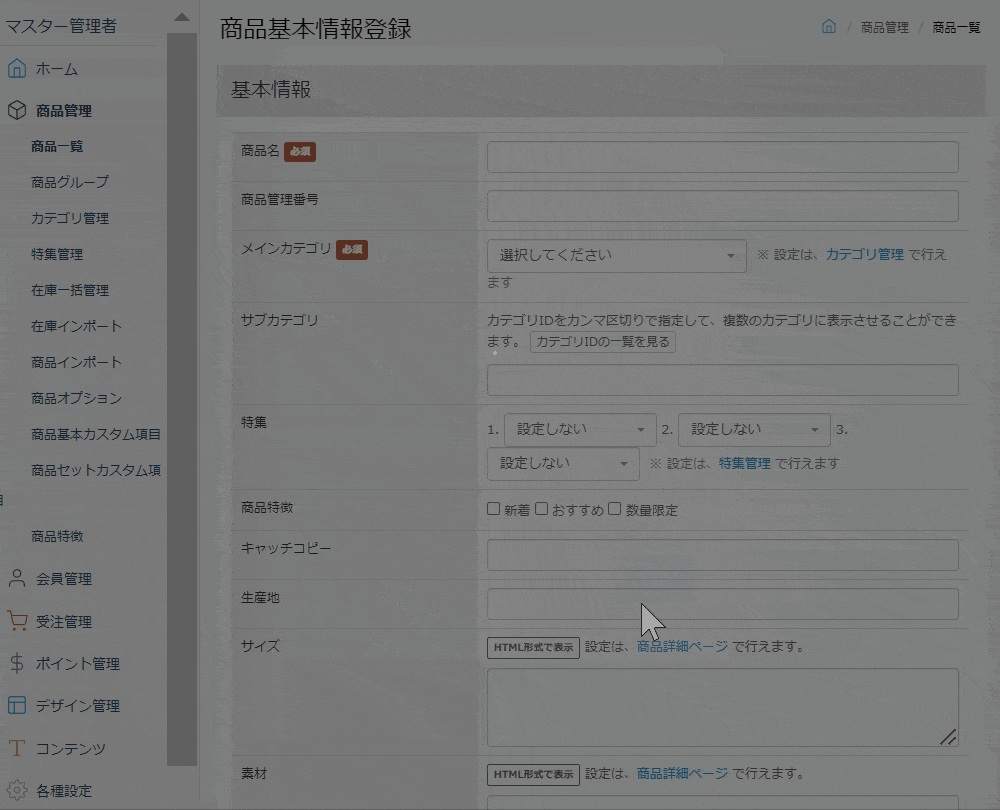Image resolution: width=1000 pixels, height=810 pixels.
Task: Go to 商品オプション in sidebar
Action: coord(77,399)
